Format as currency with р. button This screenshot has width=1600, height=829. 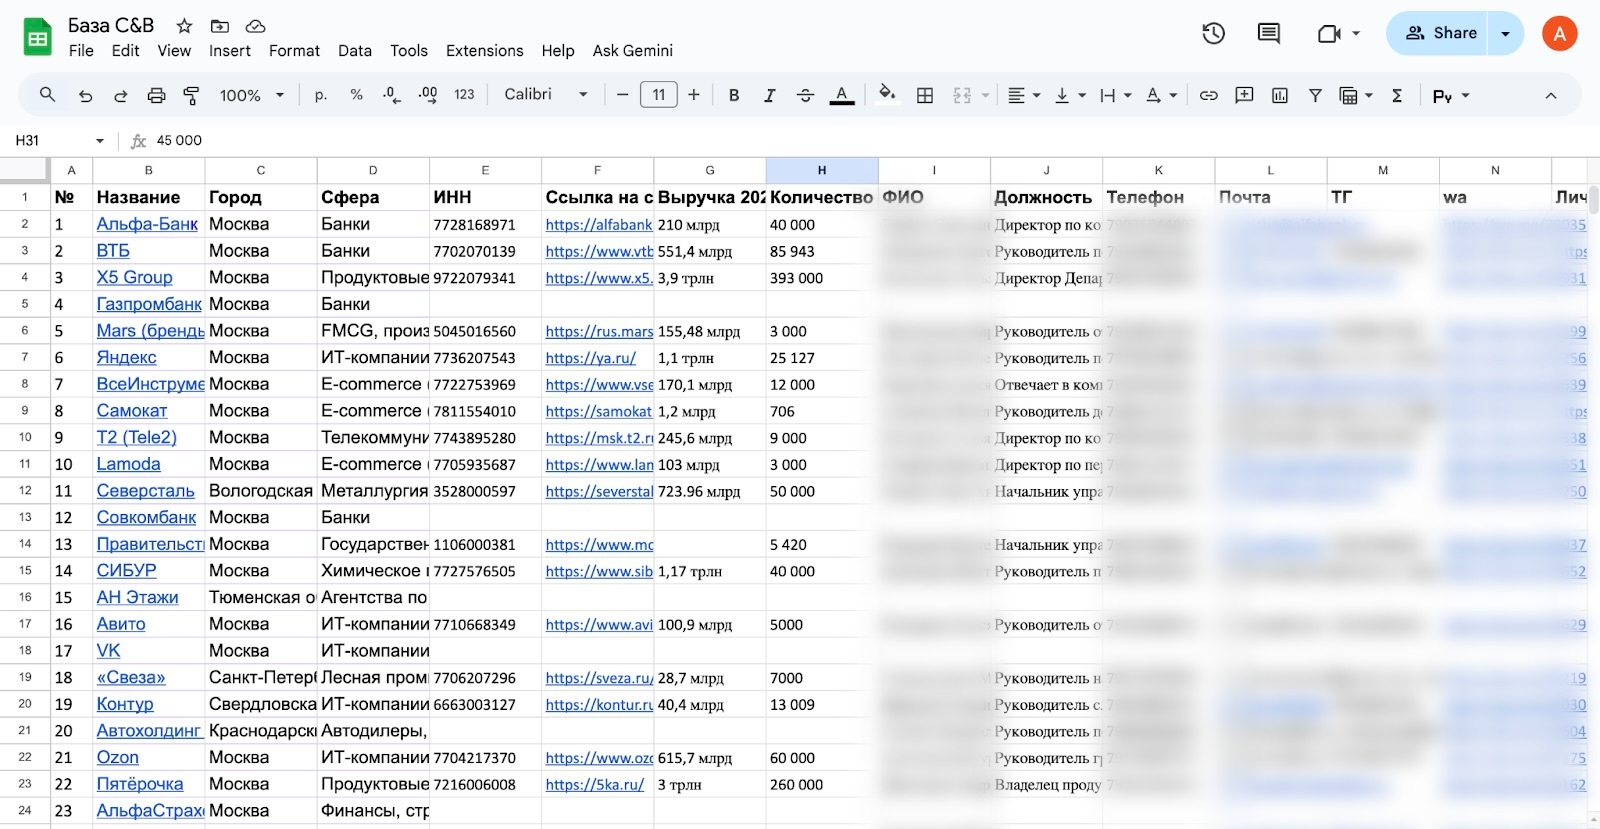pos(321,95)
